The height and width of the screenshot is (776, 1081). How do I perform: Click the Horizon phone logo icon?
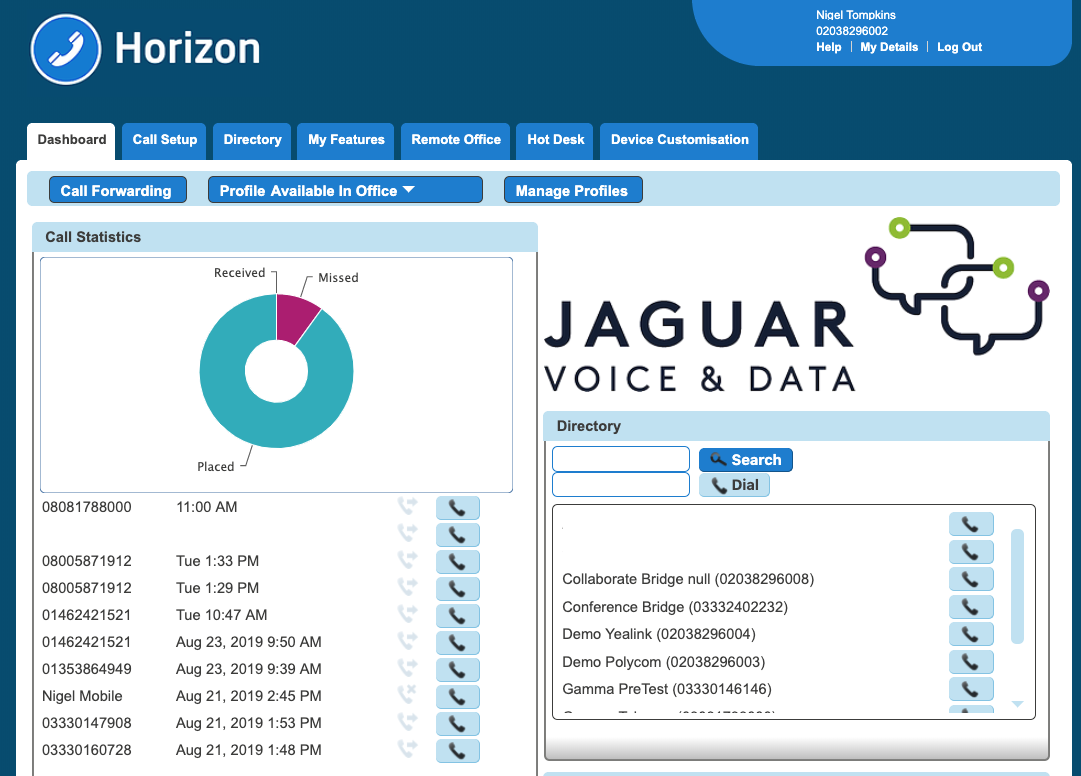point(67,49)
